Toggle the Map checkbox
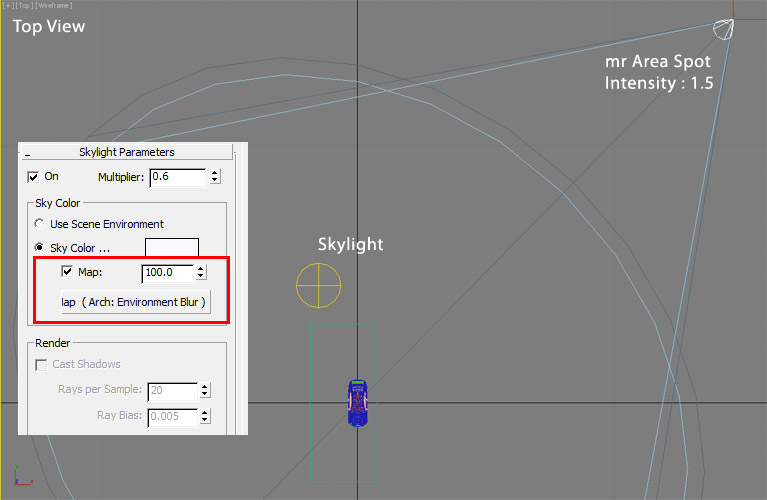This screenshot has width=767, height=500. tap(67, 271)
